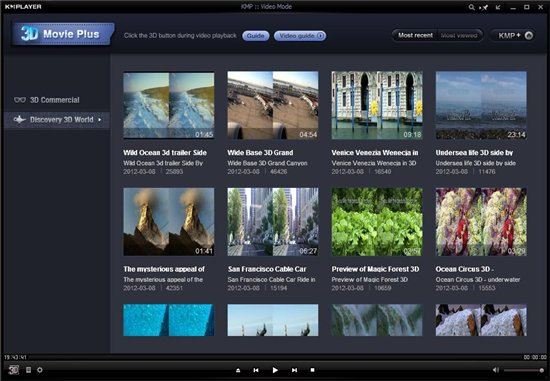Sort videos by Most recent
Image resolution: width=550 pixels, height=381 pixels.
[x=415, y=35]
